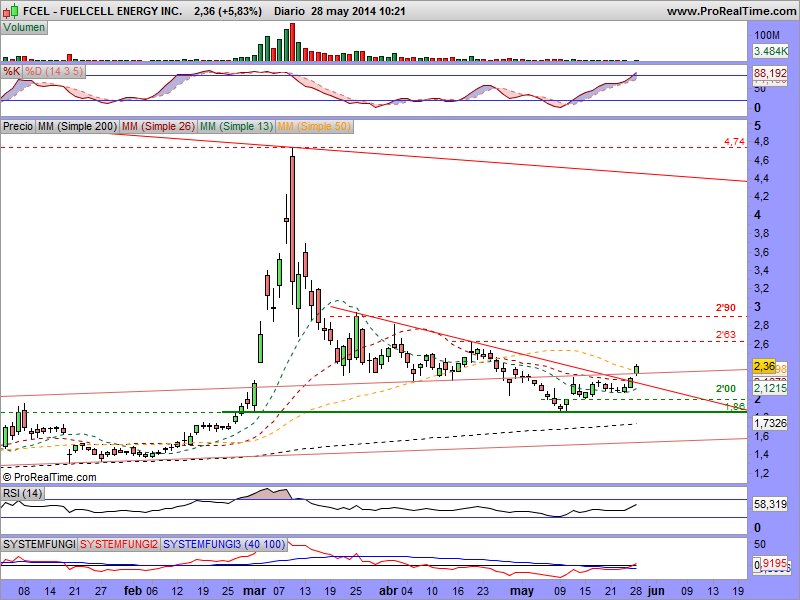Screen dimensions: 800x600
Task: Select the yellow current price tag 2,36
Action: coord(764,366)
